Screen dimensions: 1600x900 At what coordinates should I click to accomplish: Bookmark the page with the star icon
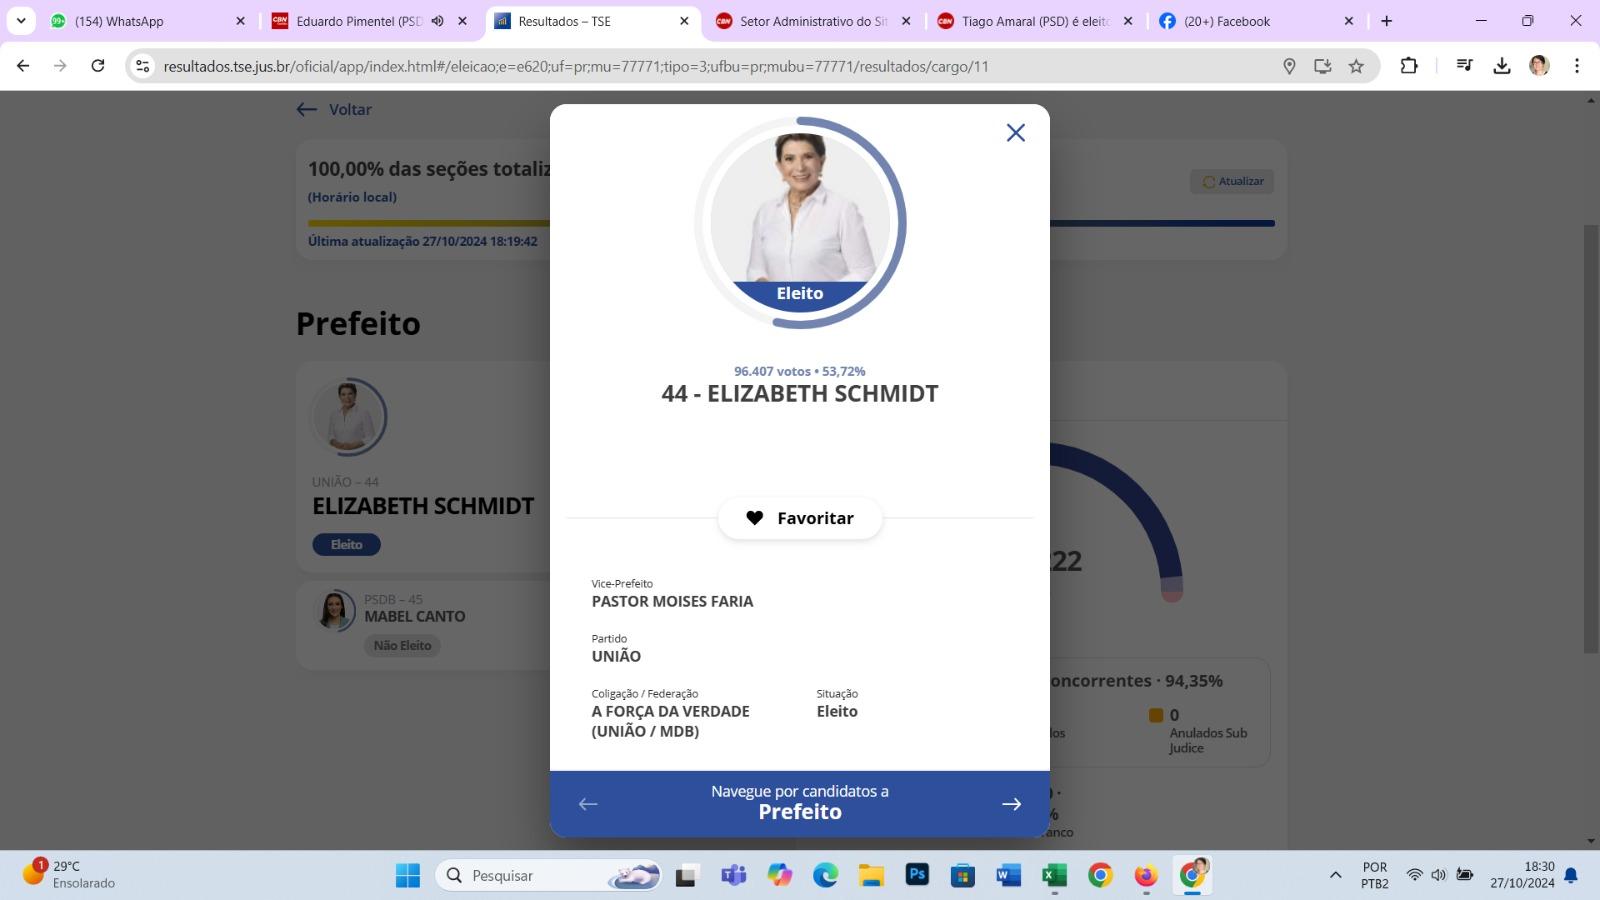[1356, 66]
